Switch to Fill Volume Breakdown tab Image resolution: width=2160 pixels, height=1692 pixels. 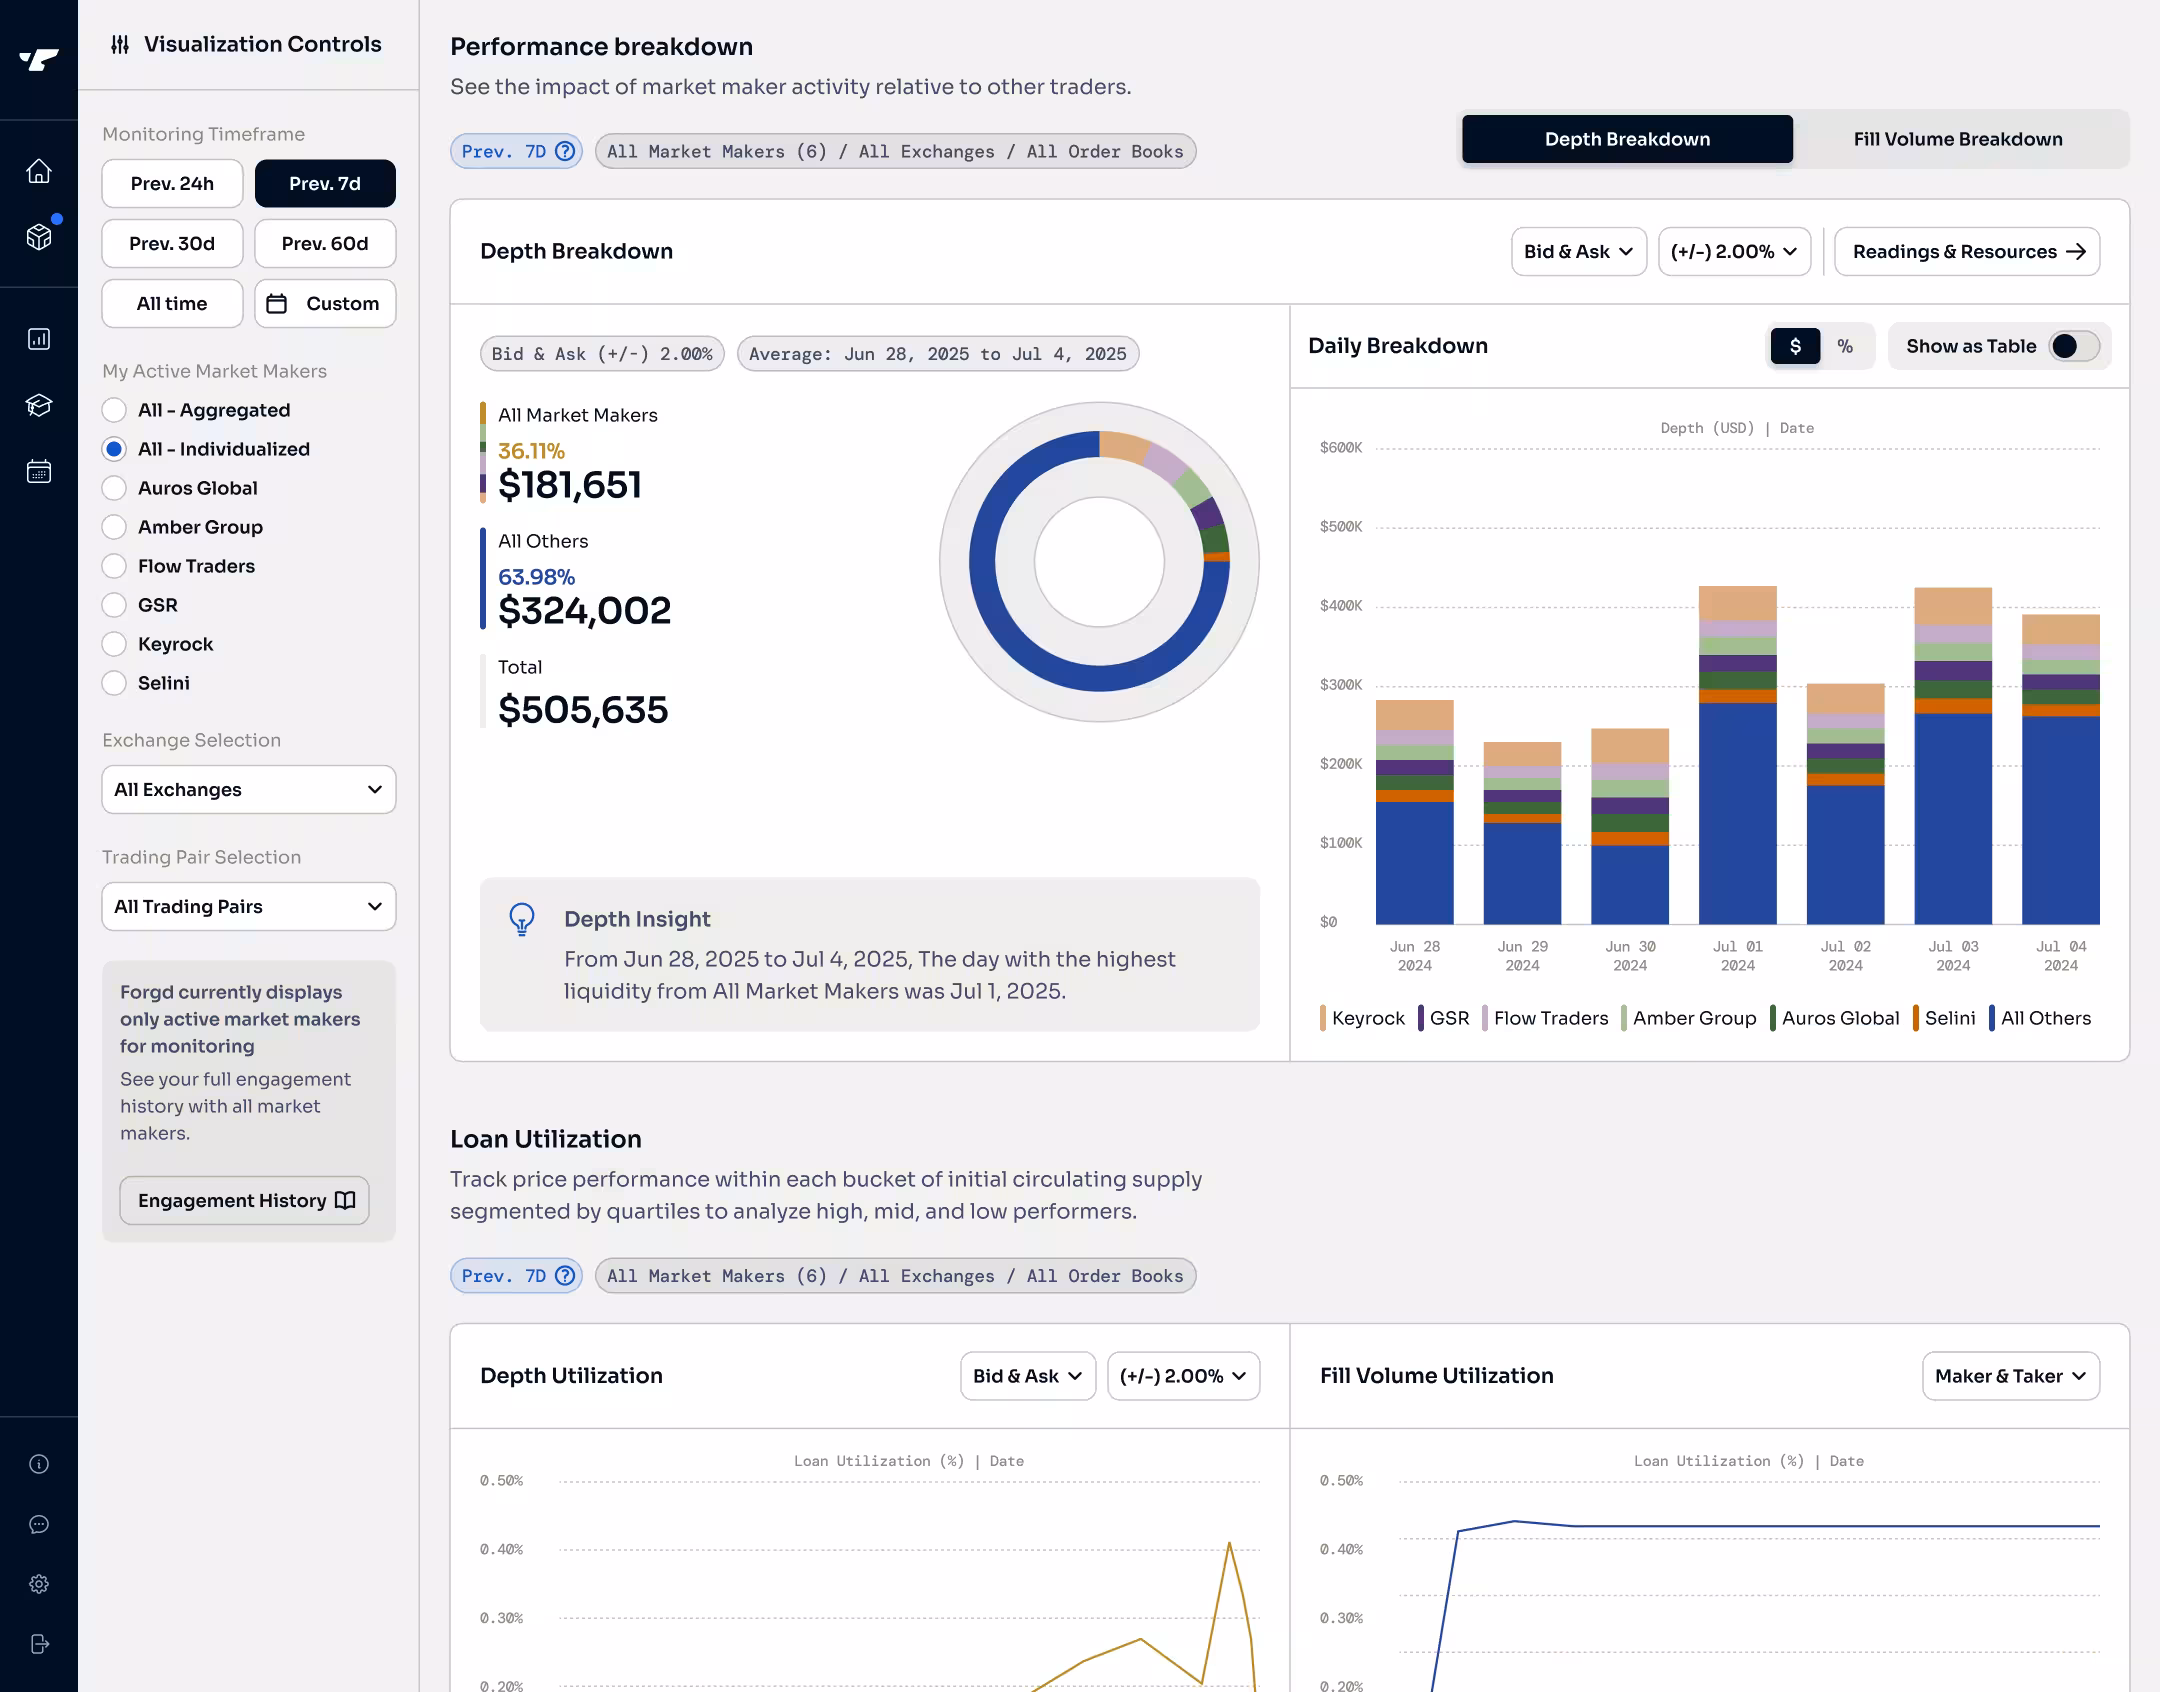coord(1957,139)
